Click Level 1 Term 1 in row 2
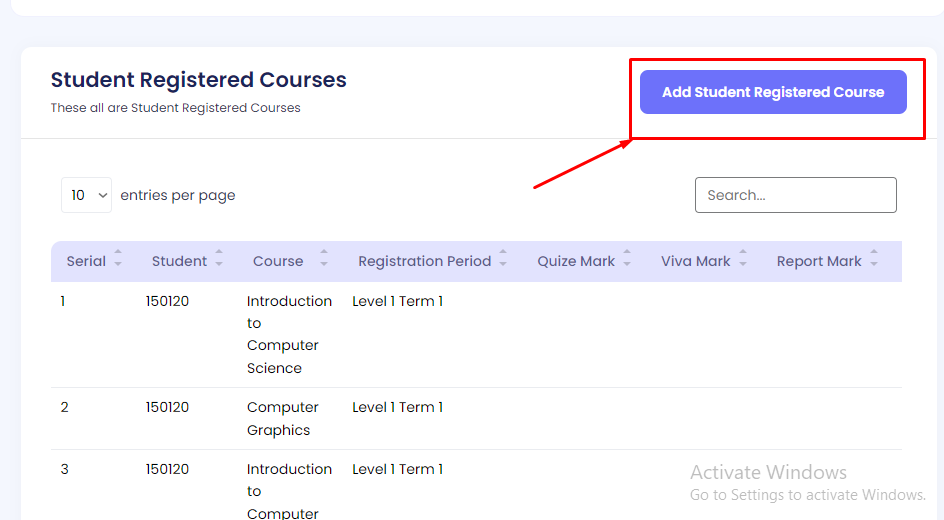 coord(397,407)
